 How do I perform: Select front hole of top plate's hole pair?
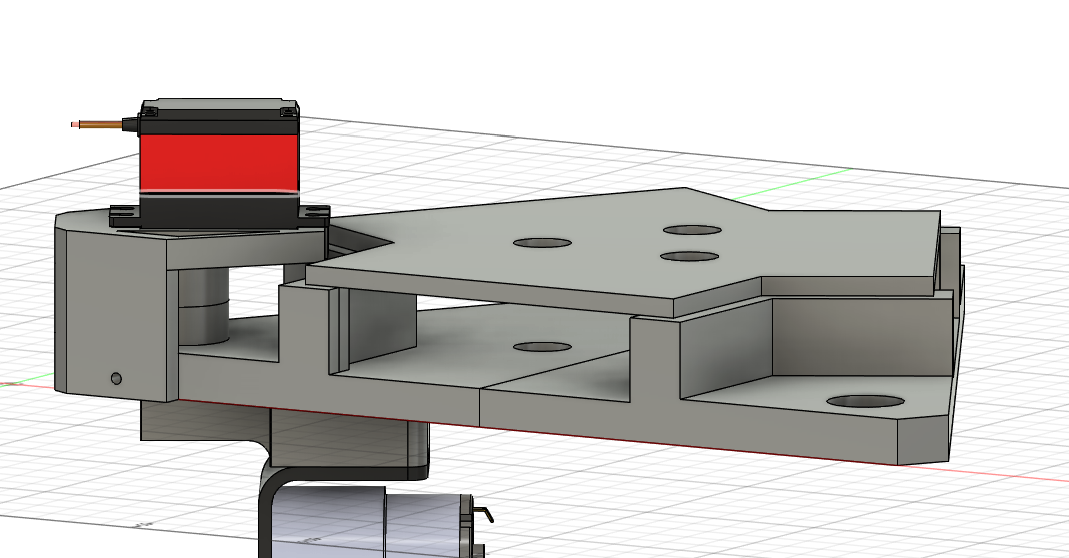(x=690, y=257)
